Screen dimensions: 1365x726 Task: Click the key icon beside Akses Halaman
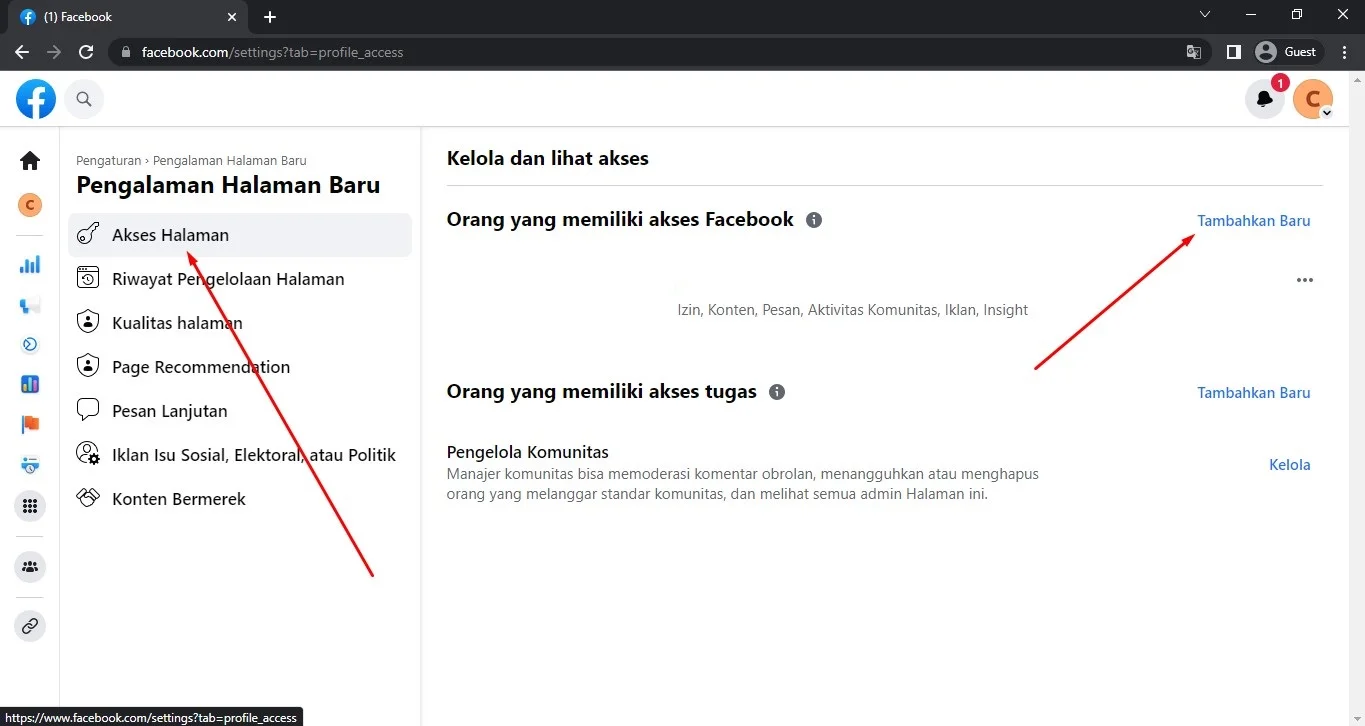89,235
